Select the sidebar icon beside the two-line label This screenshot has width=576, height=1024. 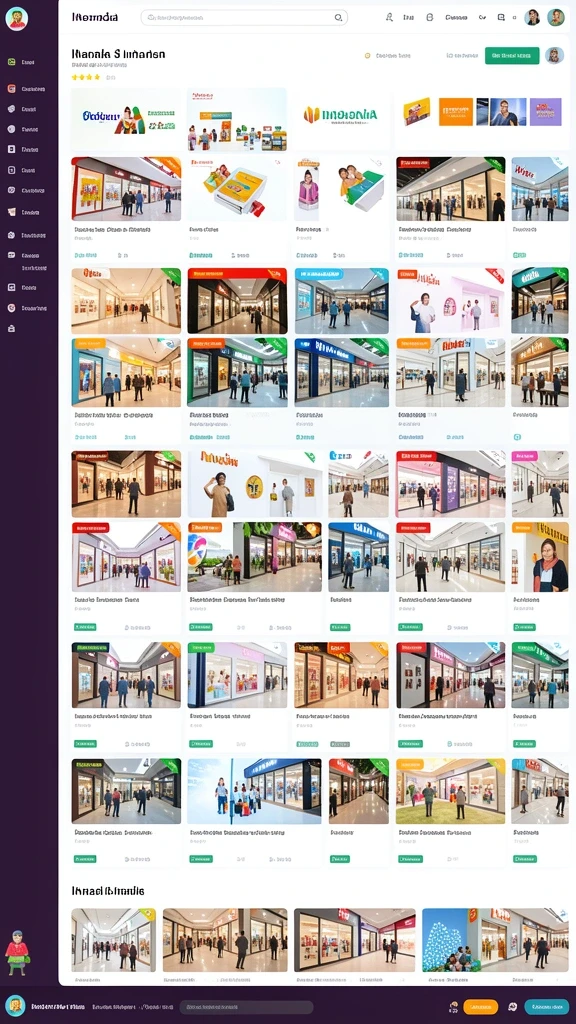(x=11, y=255)
